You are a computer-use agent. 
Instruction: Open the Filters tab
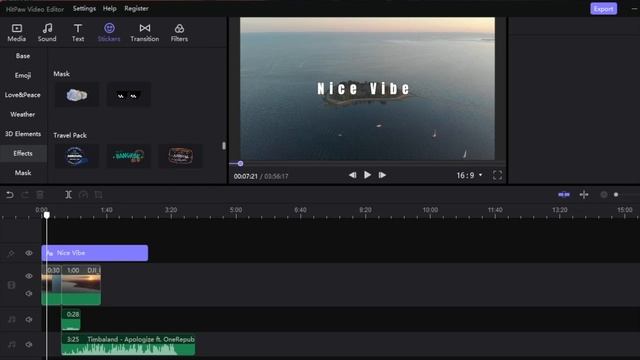click(x=179, y=33)
